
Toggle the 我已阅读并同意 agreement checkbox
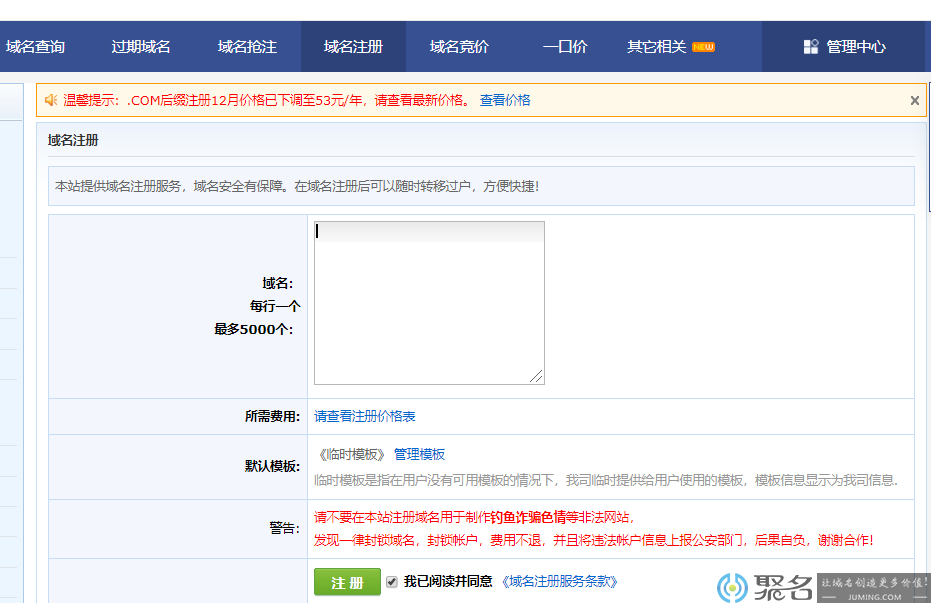point(391,582)
